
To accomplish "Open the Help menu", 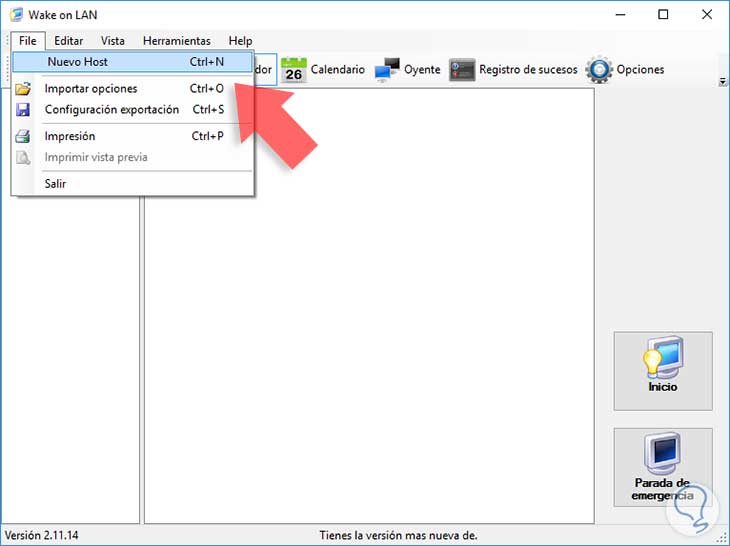I will (240, 41).
